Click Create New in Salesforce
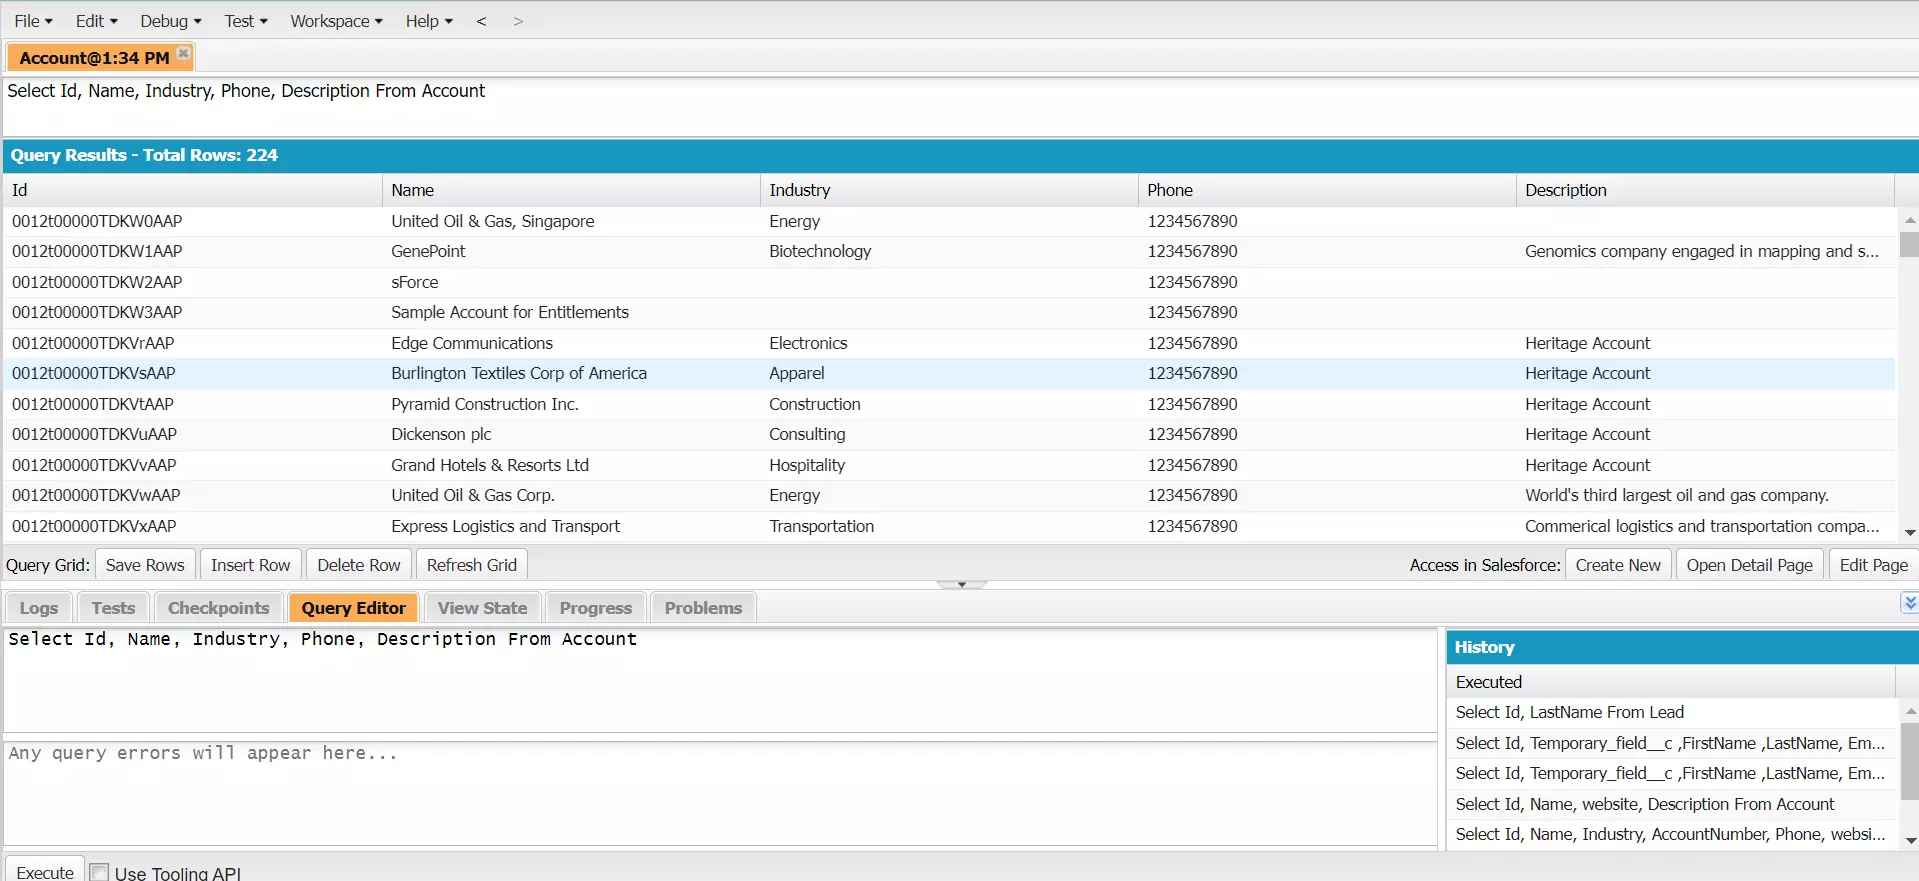The image size is (1919, 881). point(1618,565)
